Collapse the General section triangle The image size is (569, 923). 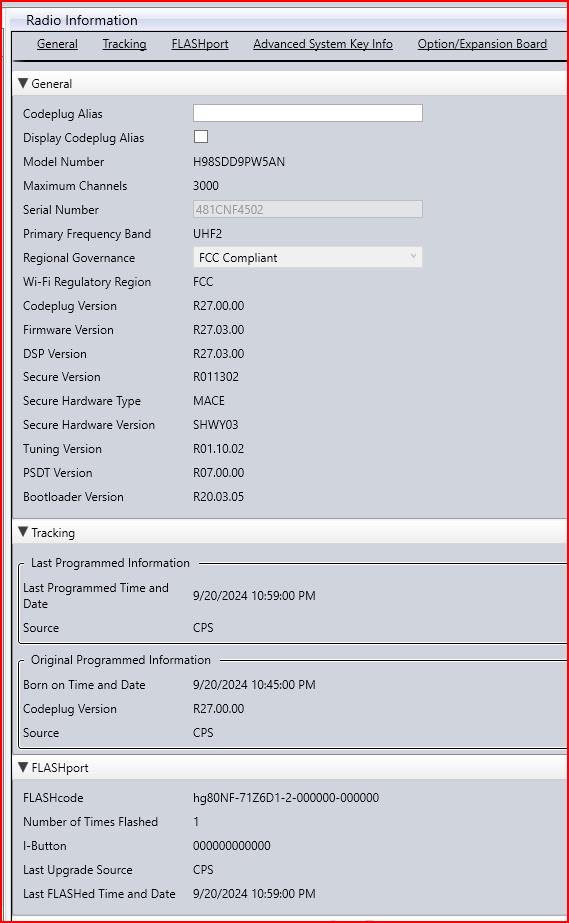(23, 83)
